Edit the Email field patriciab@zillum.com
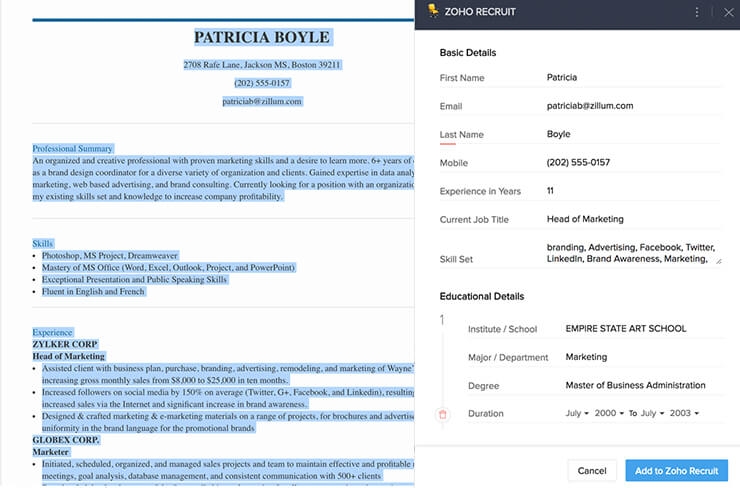The width and height of the screenshot is (740, 488). tap(633, 106)
